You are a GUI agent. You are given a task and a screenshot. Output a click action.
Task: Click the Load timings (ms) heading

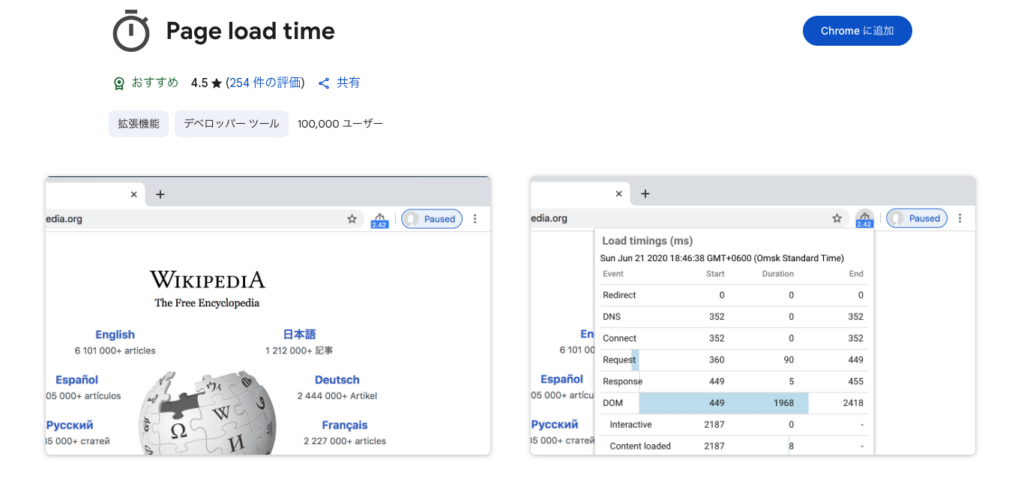click(x=647, y=241)
